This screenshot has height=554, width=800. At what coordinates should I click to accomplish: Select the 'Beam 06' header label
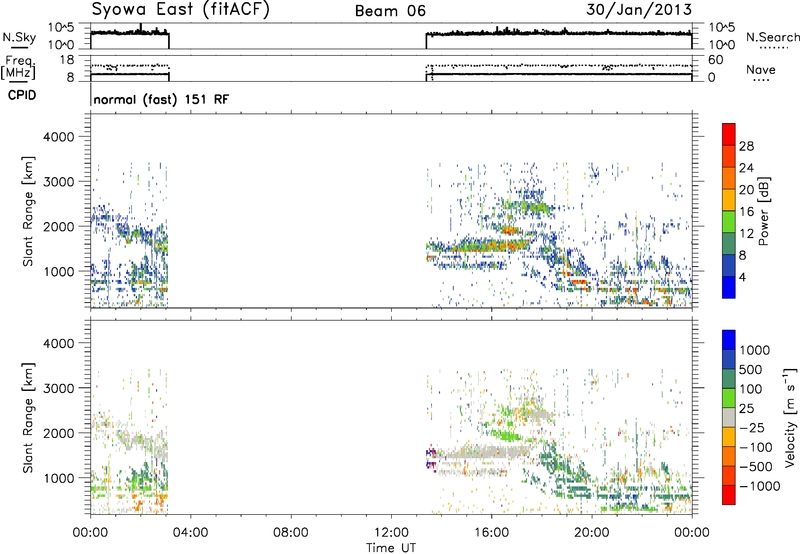click(x=390, y=11)
